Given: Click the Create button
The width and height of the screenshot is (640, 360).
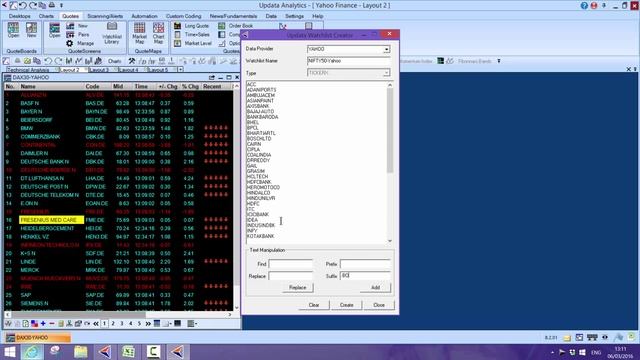Looking at the screenshot, I should 347,305.
